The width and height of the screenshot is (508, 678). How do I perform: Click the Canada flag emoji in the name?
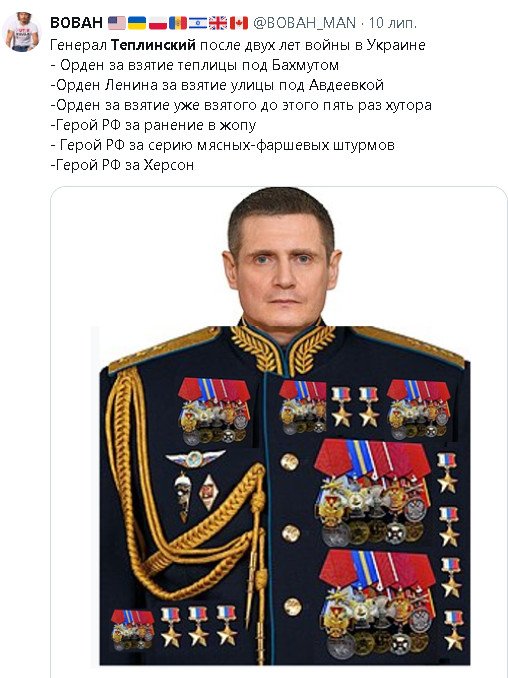point(239,23)
